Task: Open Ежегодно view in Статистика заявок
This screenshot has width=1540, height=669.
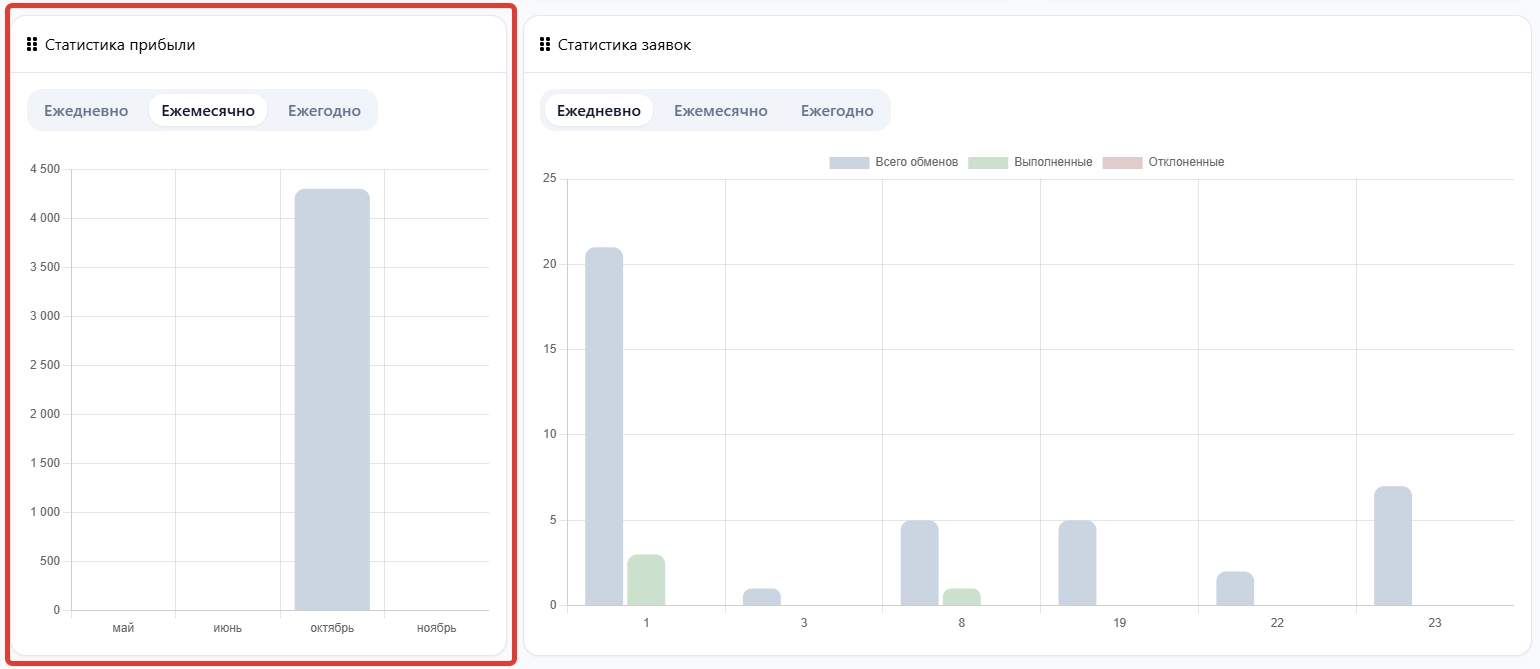Action: coord(837,110)
